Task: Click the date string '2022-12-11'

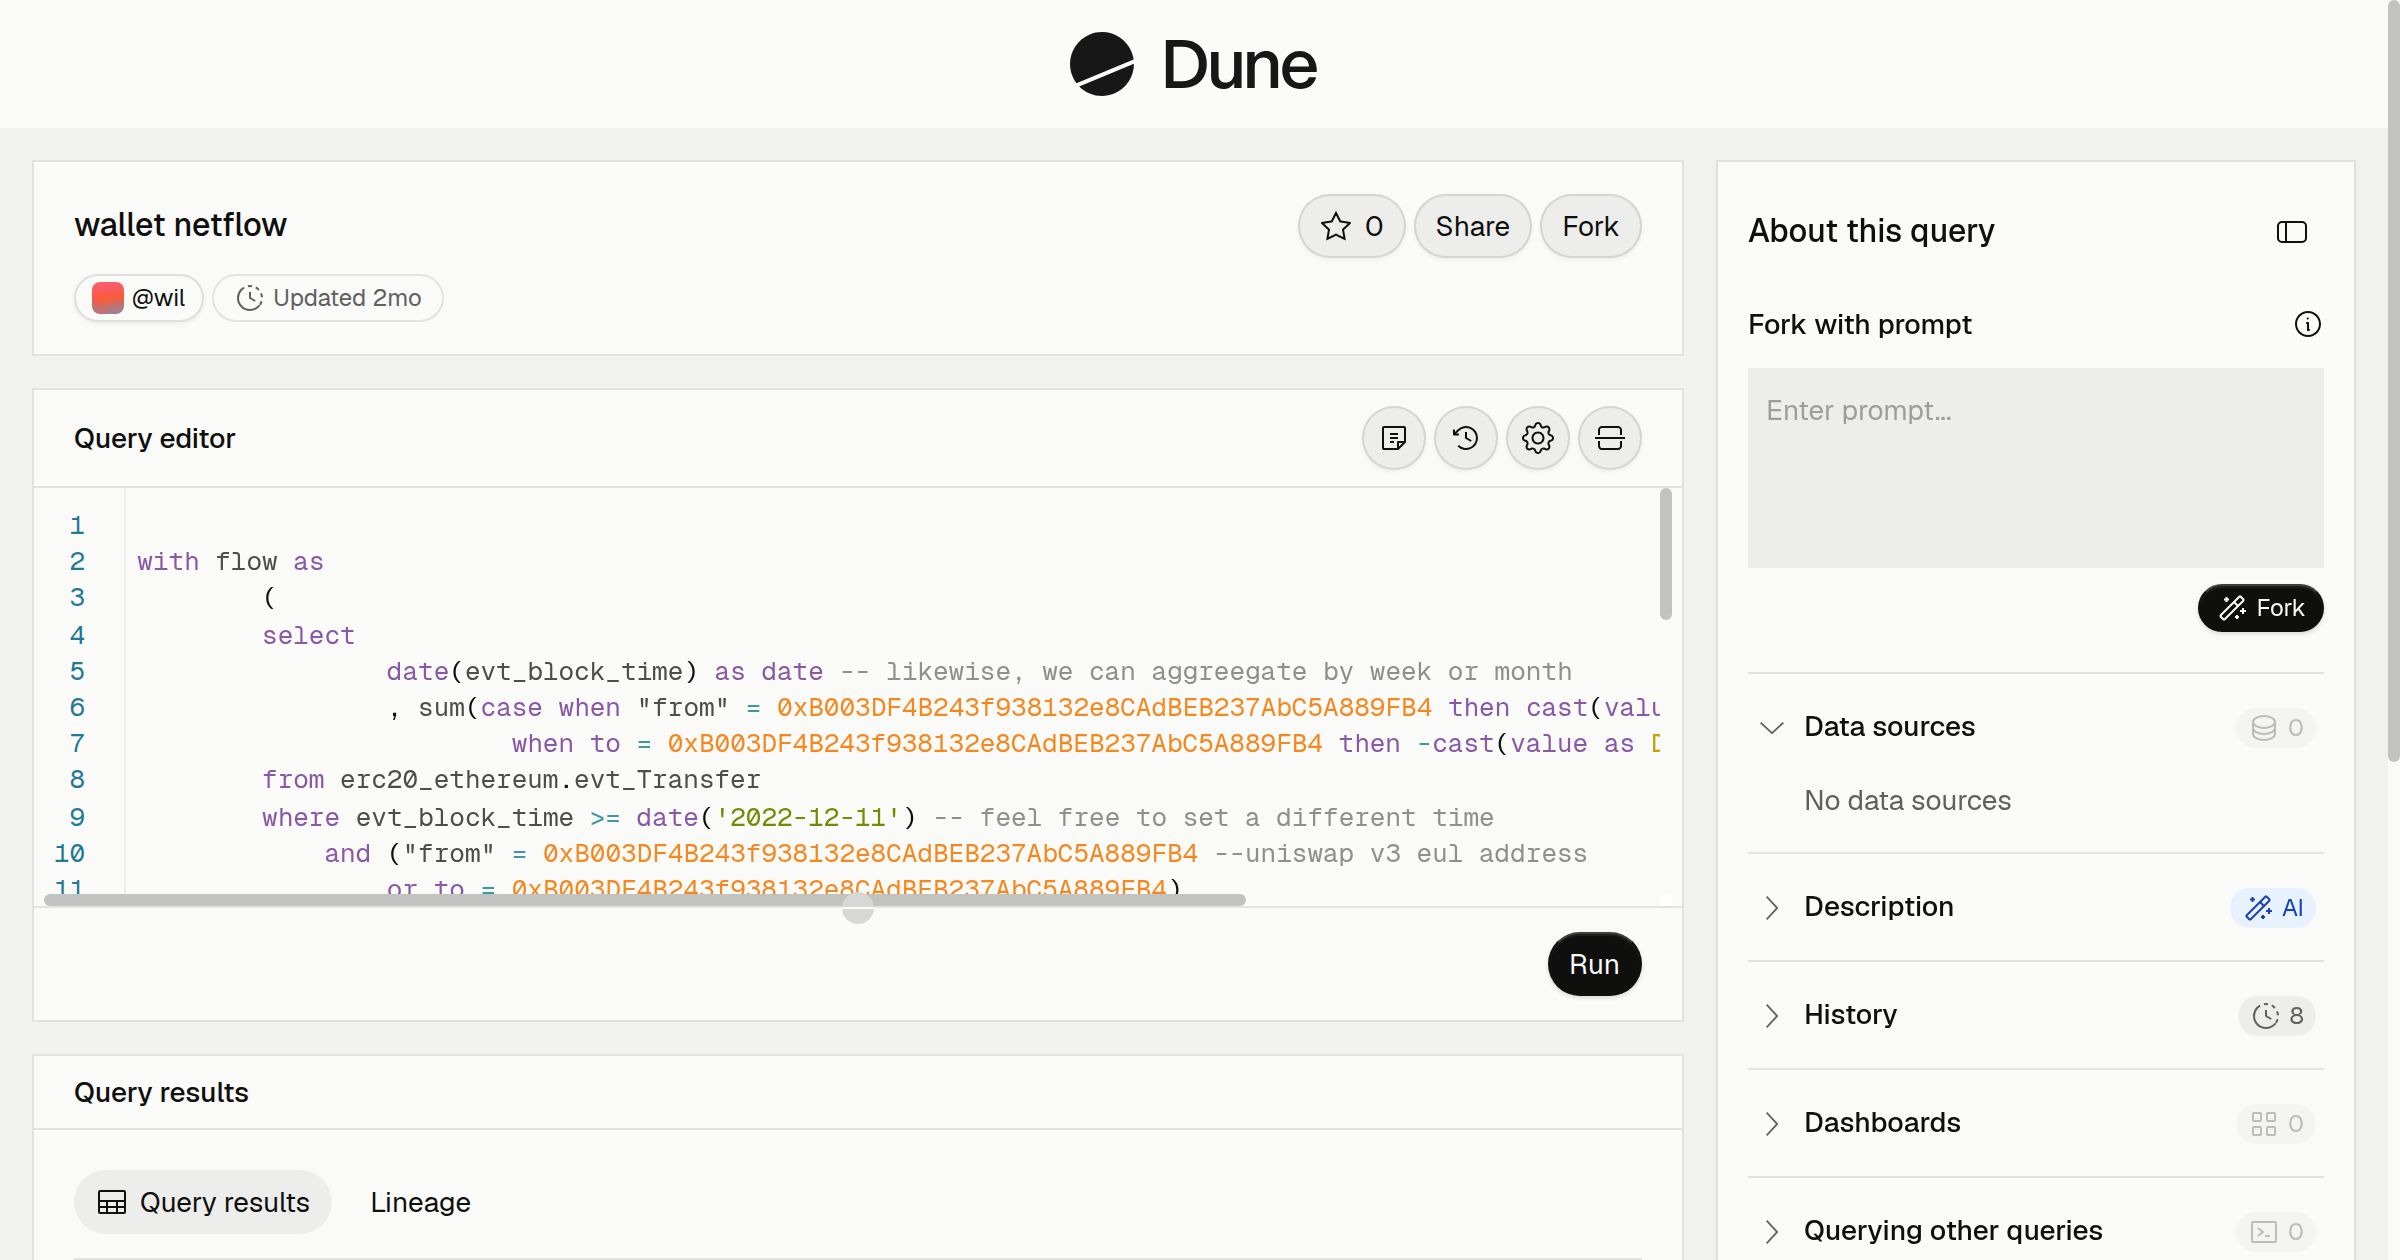Action: click(x=807, y=817)
